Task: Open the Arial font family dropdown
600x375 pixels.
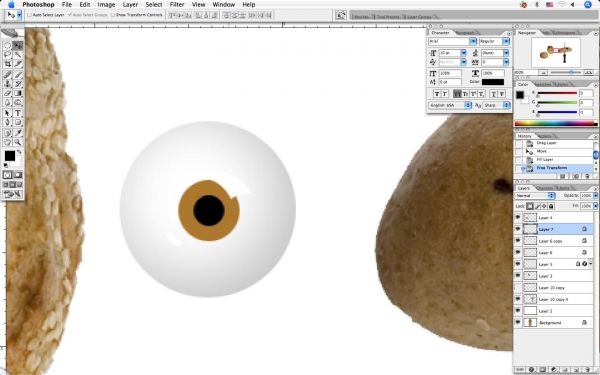Action: [452, 41]
